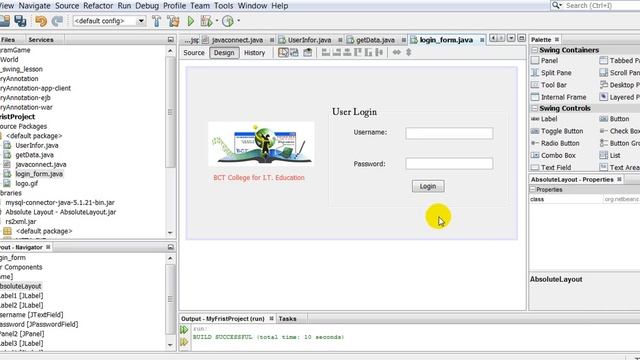
Task: Collapse the Properties category in the properties panel
Action: click(533, 189)
